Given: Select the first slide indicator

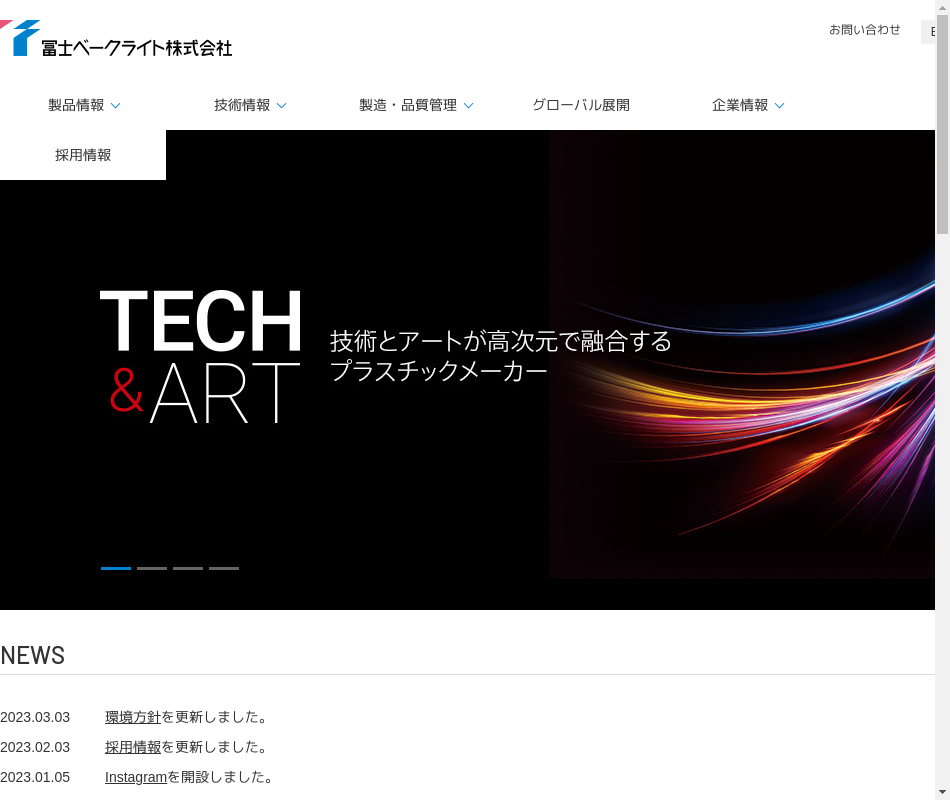Looking at the screenshot, I should coord(116,568).
